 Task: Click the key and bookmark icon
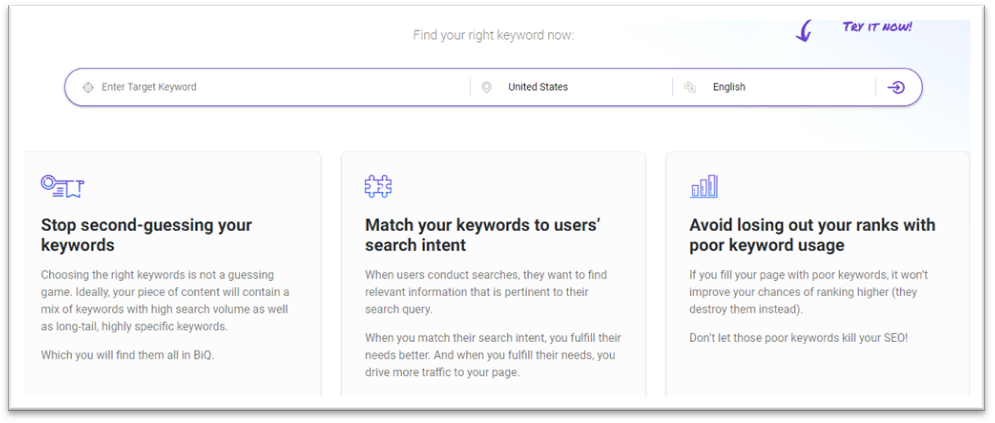63,186
